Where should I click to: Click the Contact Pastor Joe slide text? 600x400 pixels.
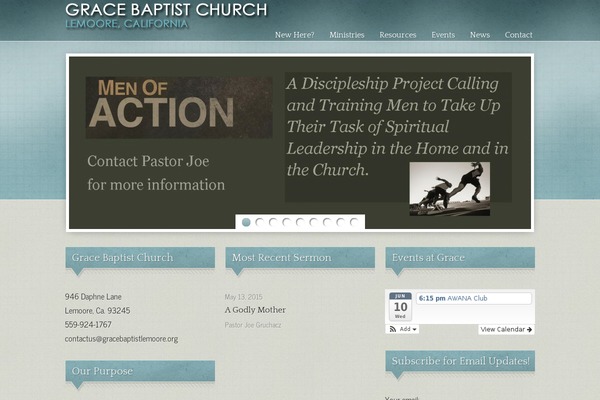tap(148, 161)
